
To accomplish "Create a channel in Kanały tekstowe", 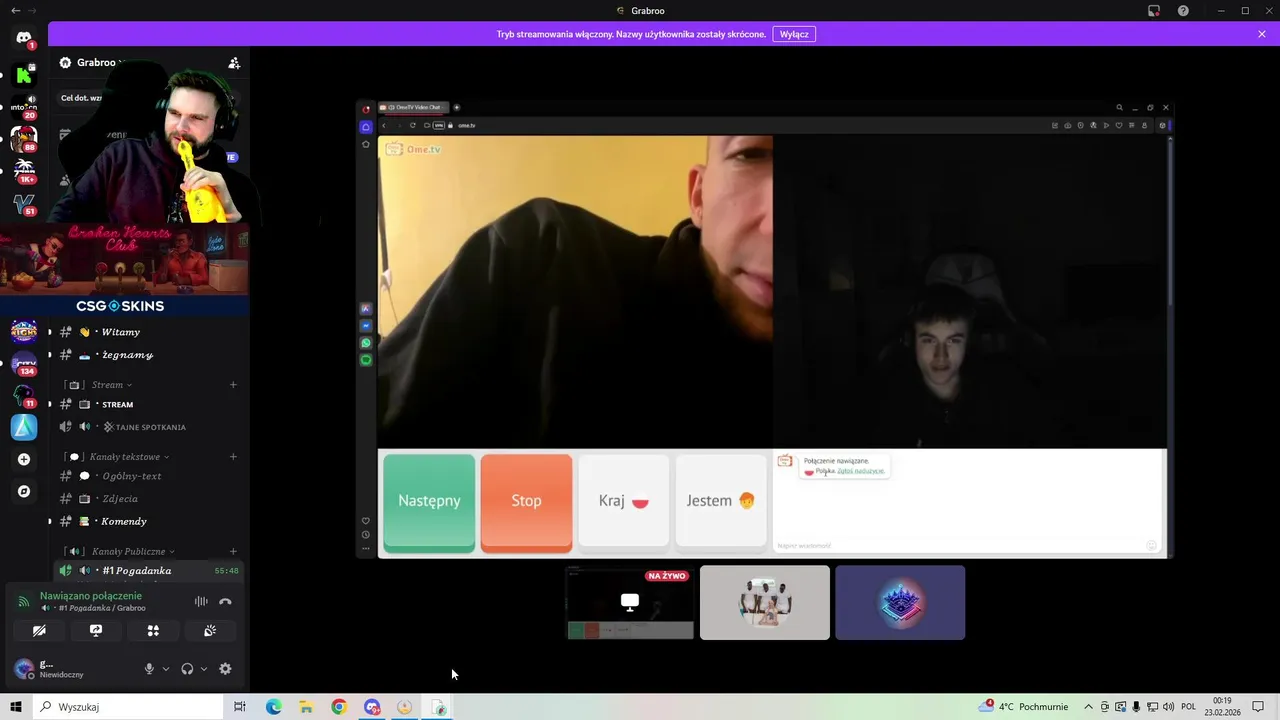I will point(233,457).
